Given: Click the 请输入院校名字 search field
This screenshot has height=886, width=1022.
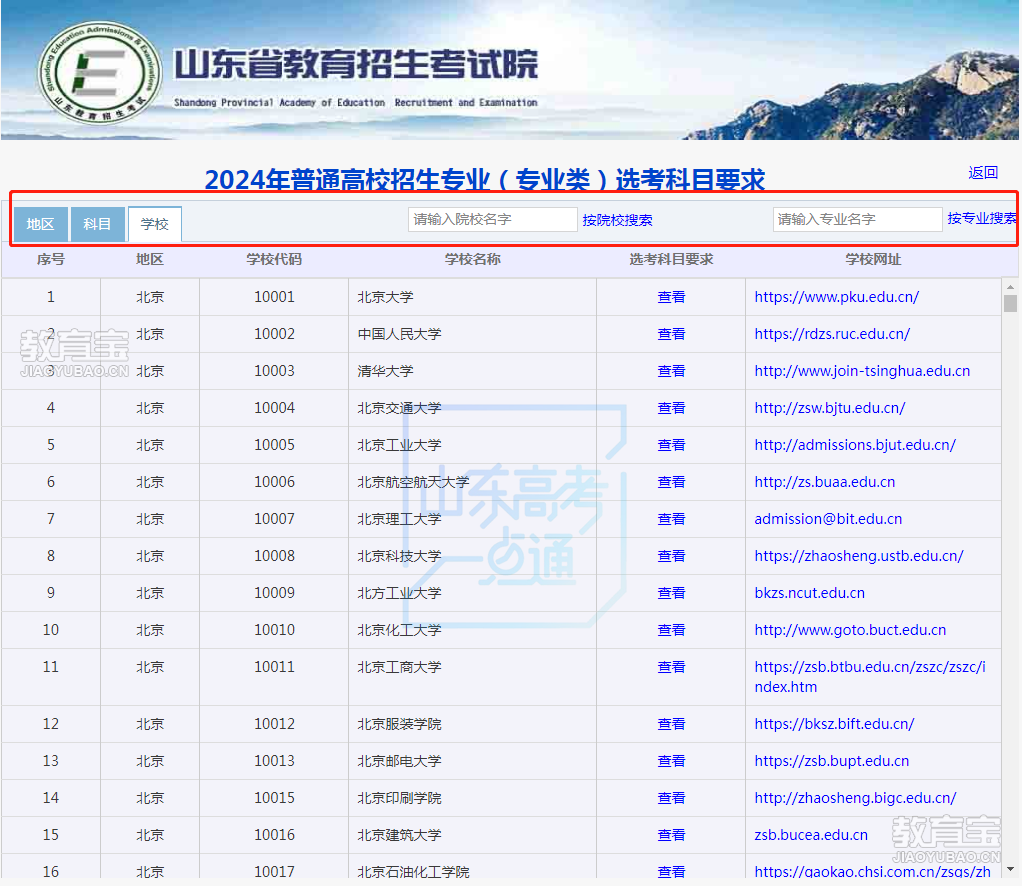Looking at the screenshot, I should (x=493, y=219).
